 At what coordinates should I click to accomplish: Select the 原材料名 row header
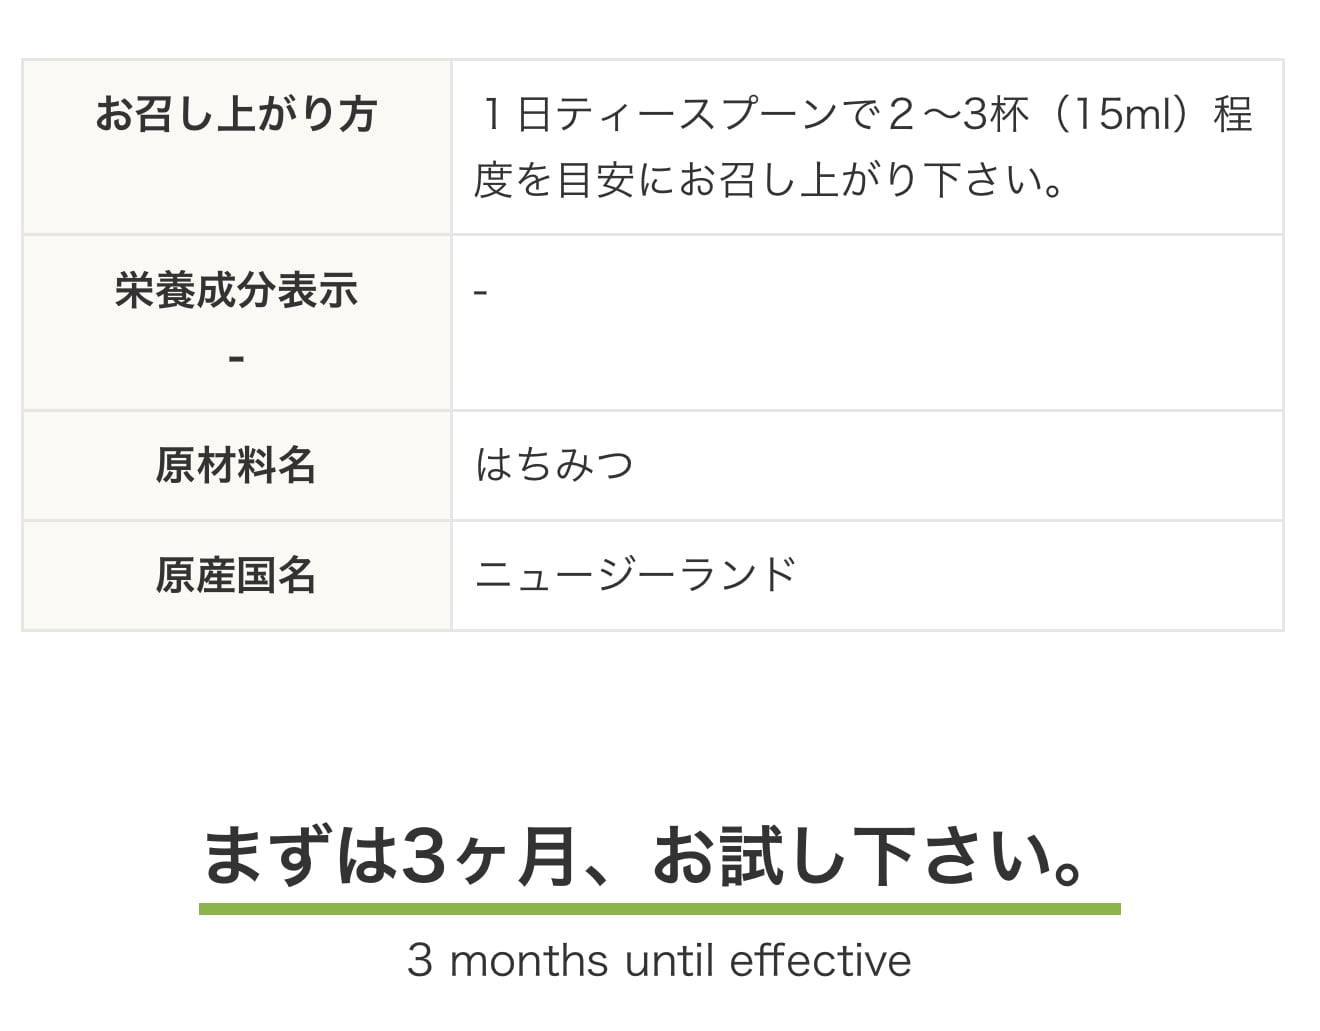236,466
